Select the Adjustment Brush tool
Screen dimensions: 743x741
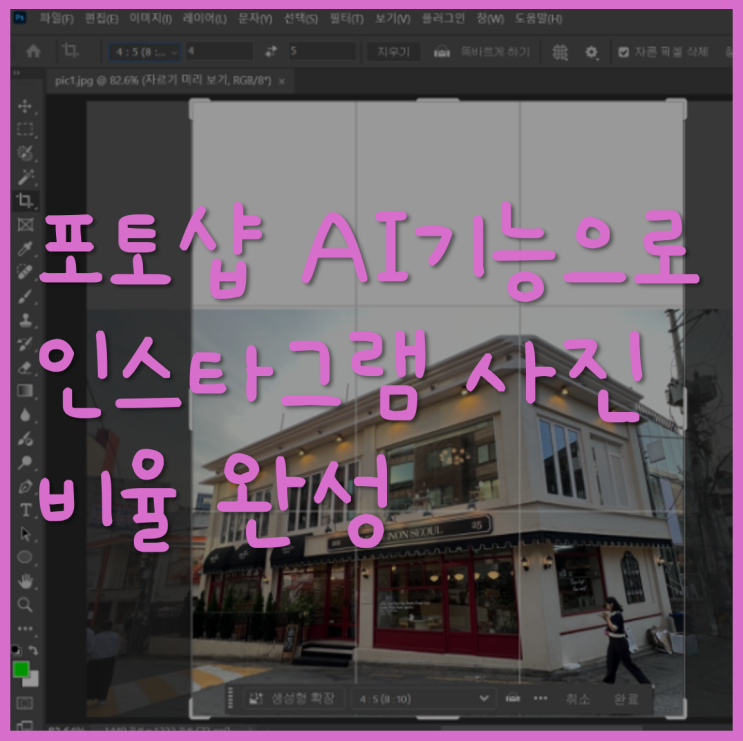[25, 439]
